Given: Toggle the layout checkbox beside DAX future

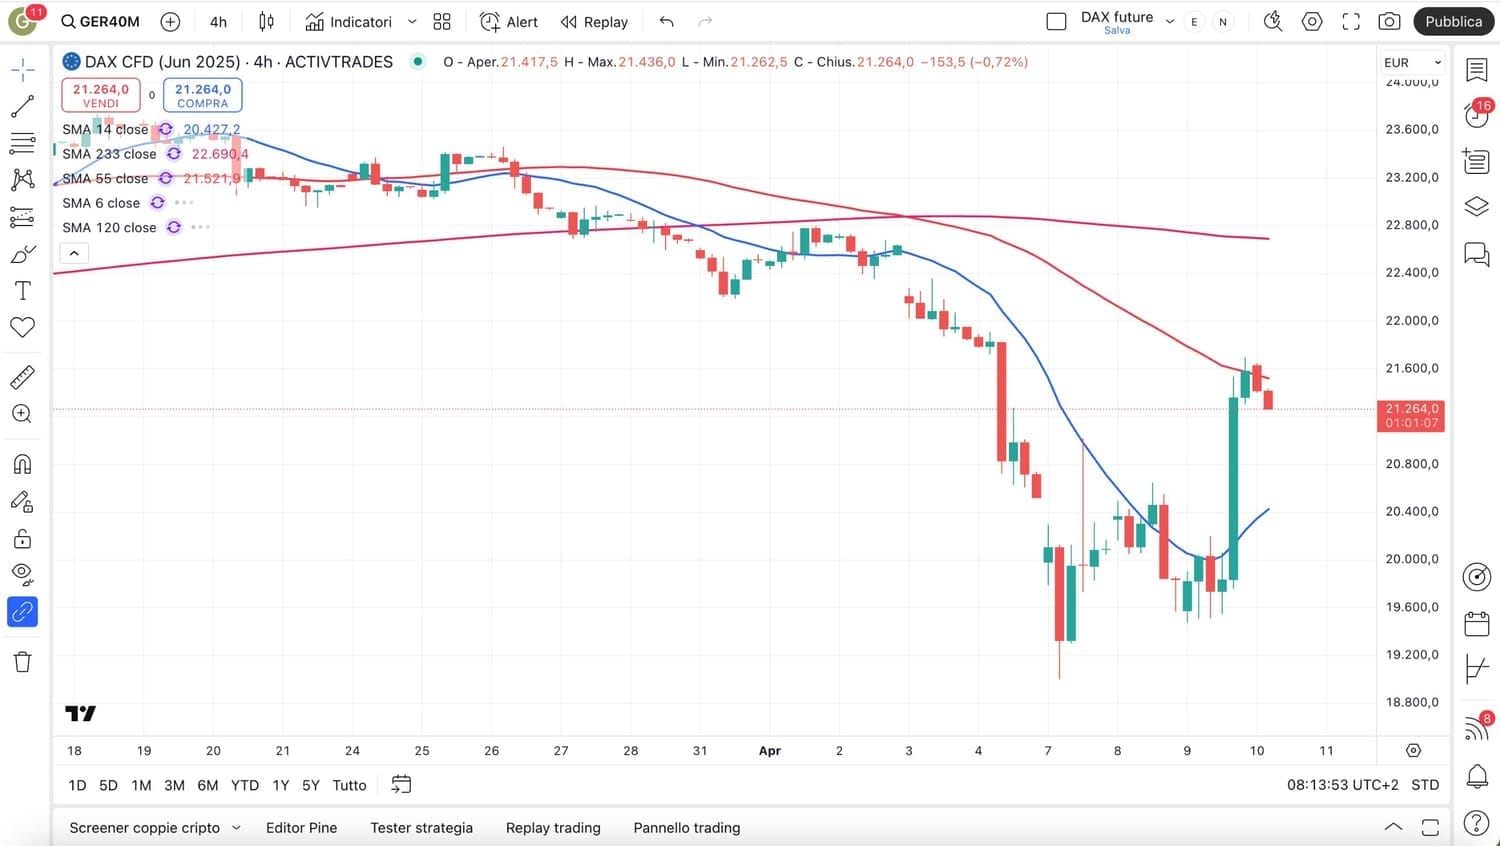Looking at the screenshot, I should pos(1056,22).
